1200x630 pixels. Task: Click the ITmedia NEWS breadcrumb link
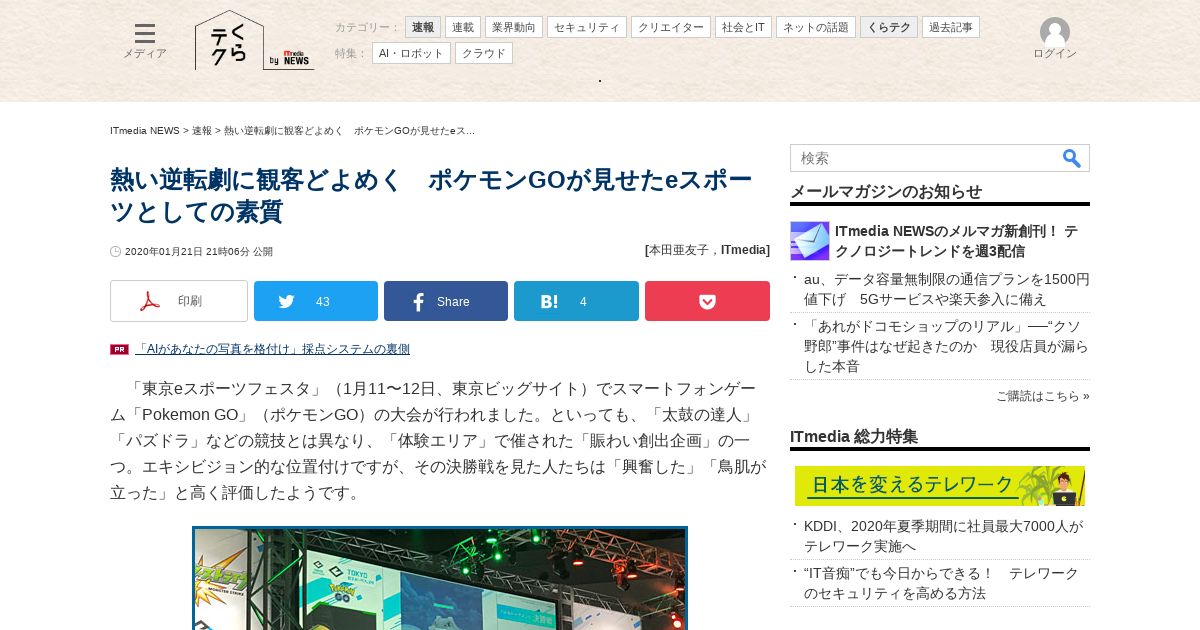145,131
